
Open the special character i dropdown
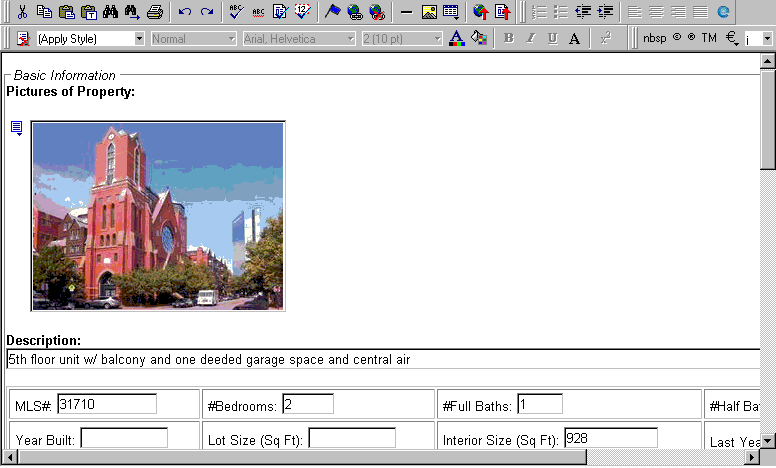(768, 39)
